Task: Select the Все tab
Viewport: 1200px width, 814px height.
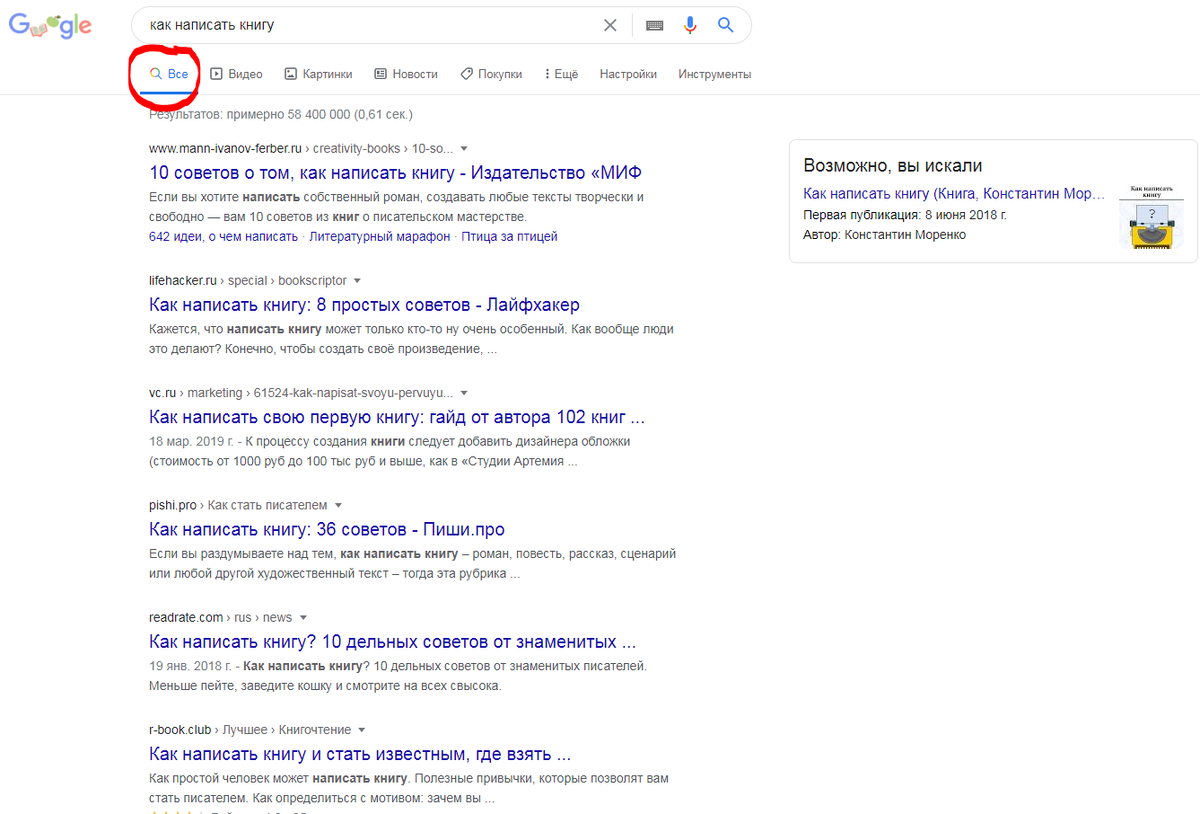Action: (169, 74)
